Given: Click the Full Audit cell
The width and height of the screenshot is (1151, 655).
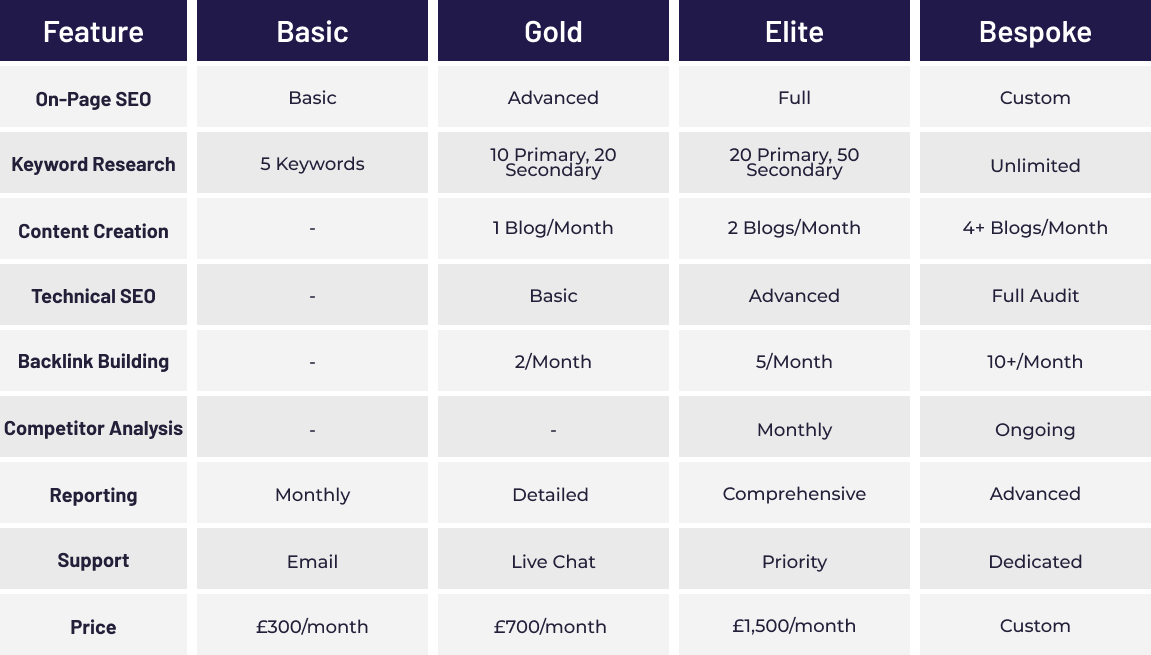Looking at the screenshot, I should (x=1035, y=295).
